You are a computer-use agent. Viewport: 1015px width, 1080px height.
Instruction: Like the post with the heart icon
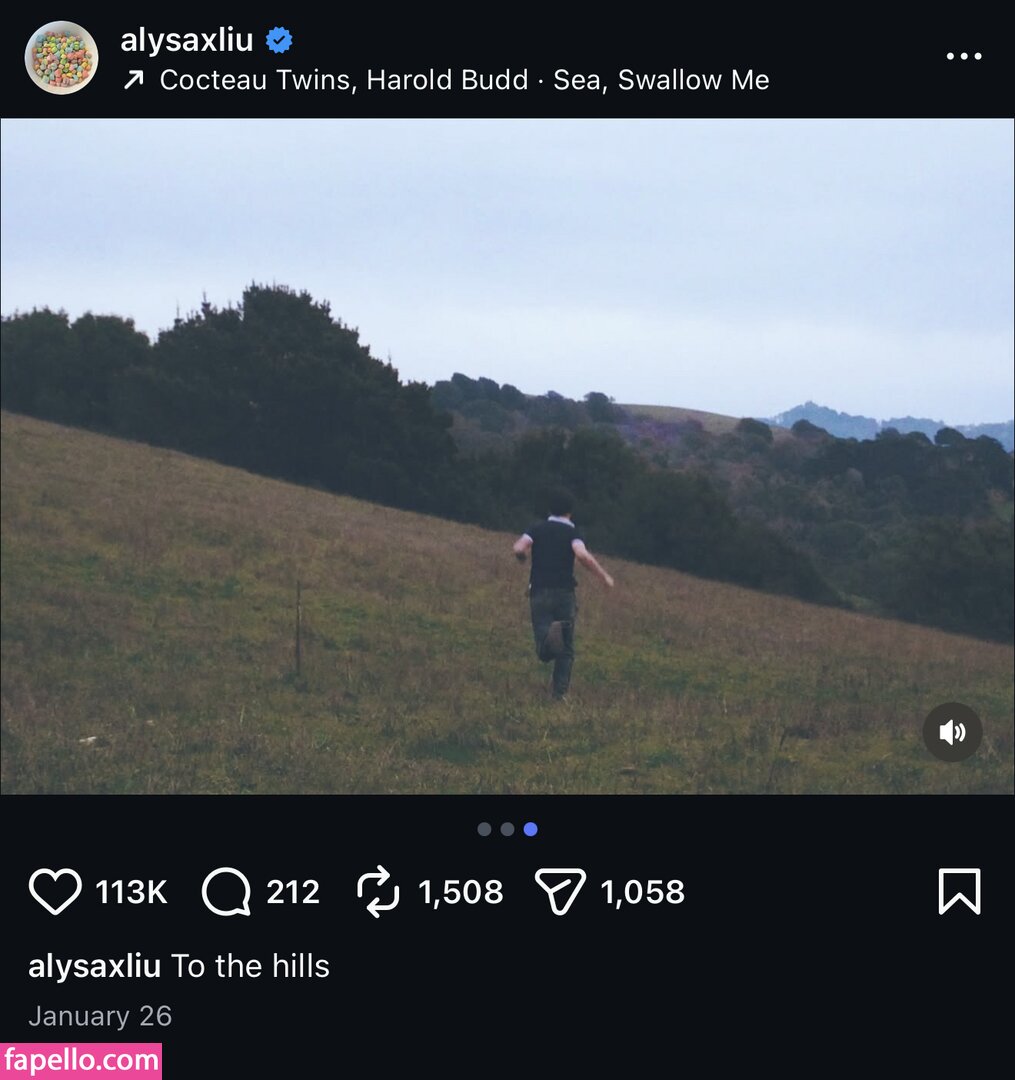55,891
